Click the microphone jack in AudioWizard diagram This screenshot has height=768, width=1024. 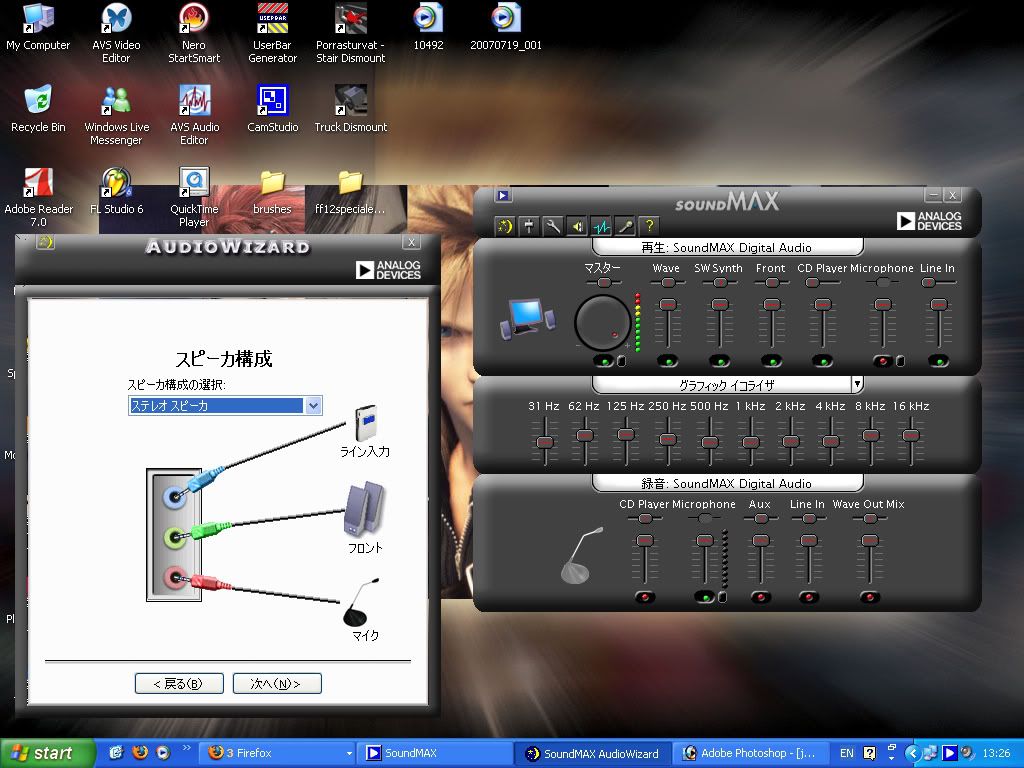point(174,577)
